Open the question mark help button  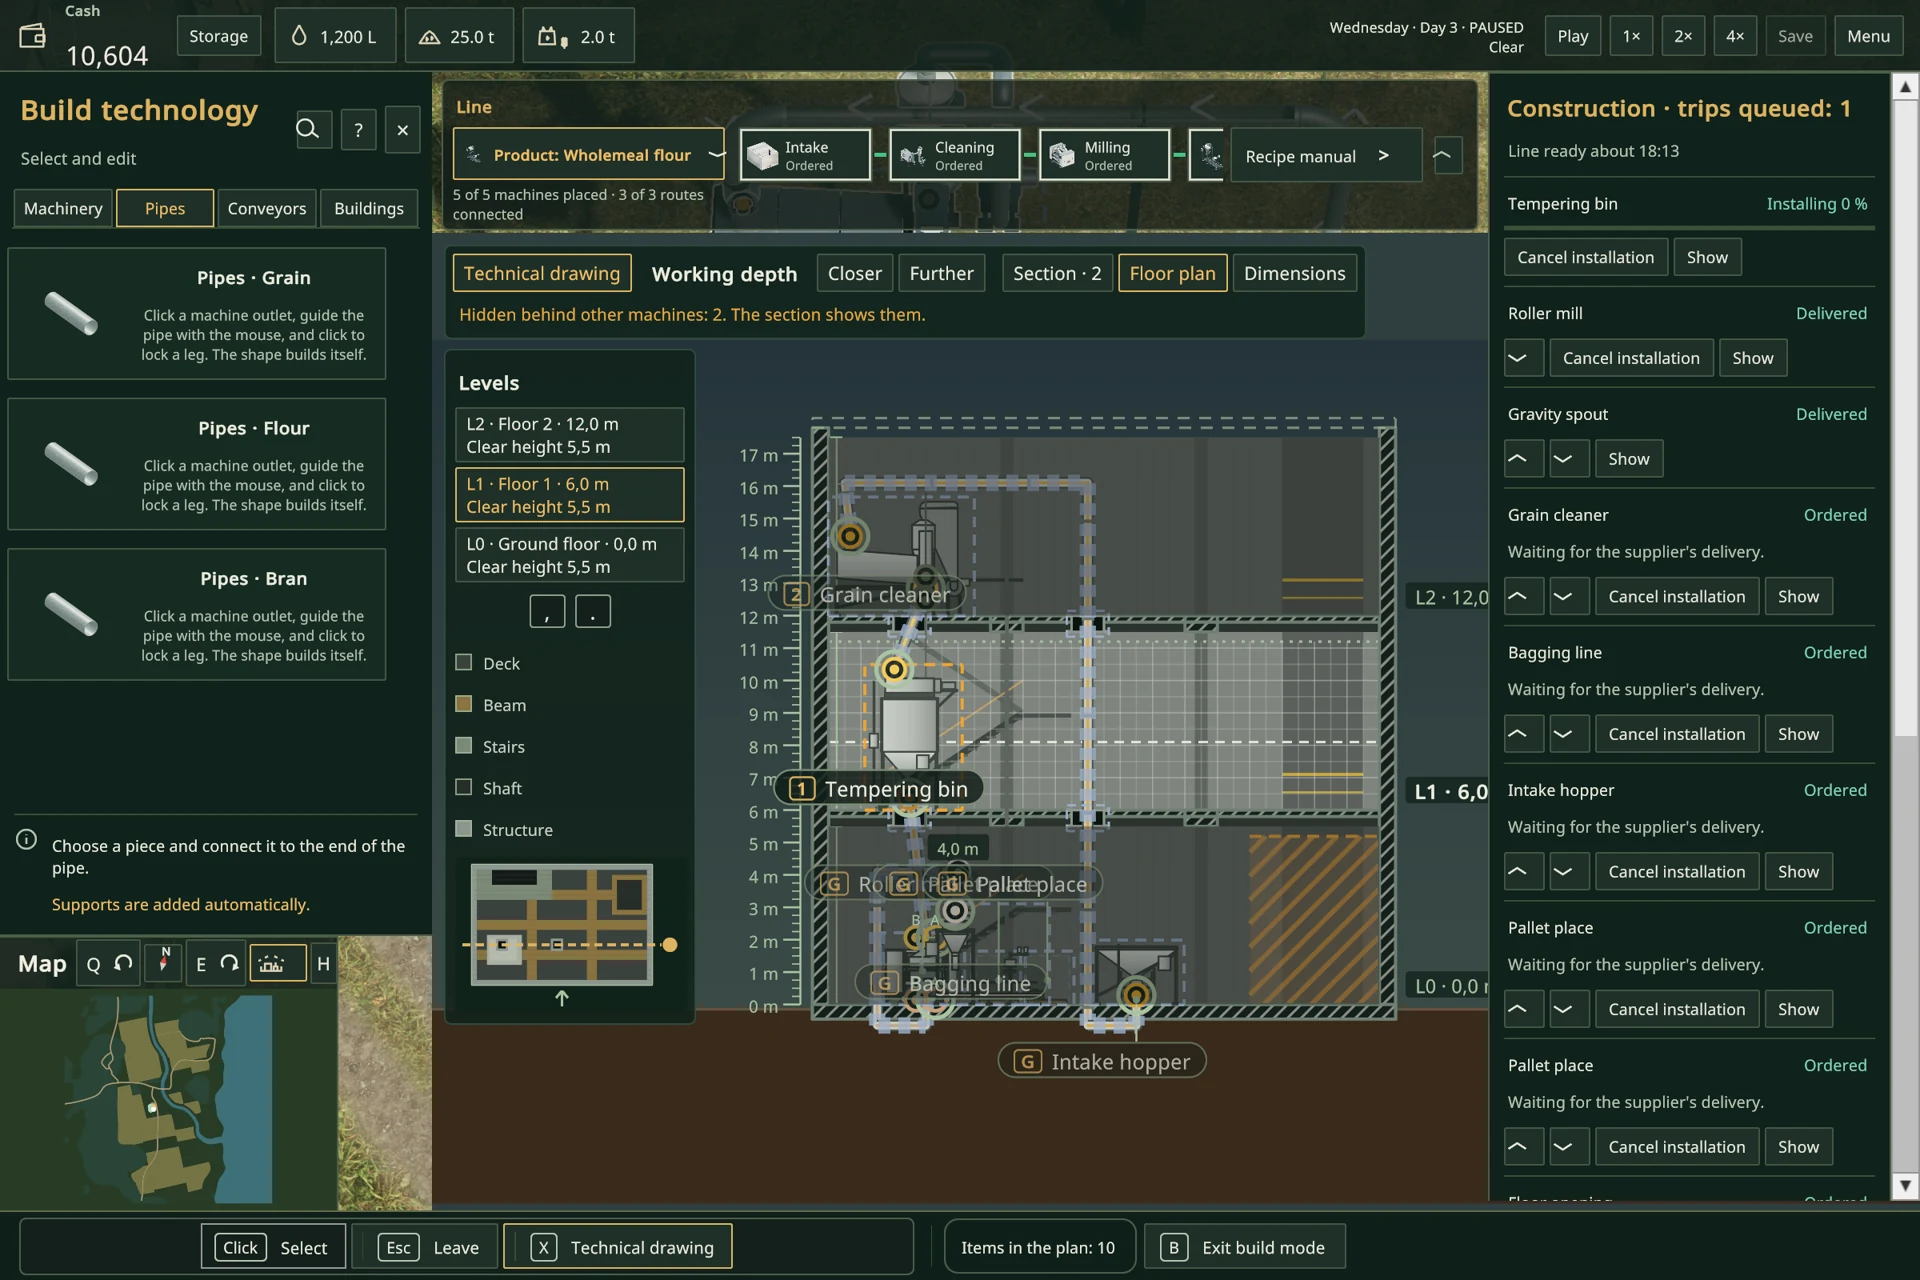pyautogui.click(x=358, y=130)
